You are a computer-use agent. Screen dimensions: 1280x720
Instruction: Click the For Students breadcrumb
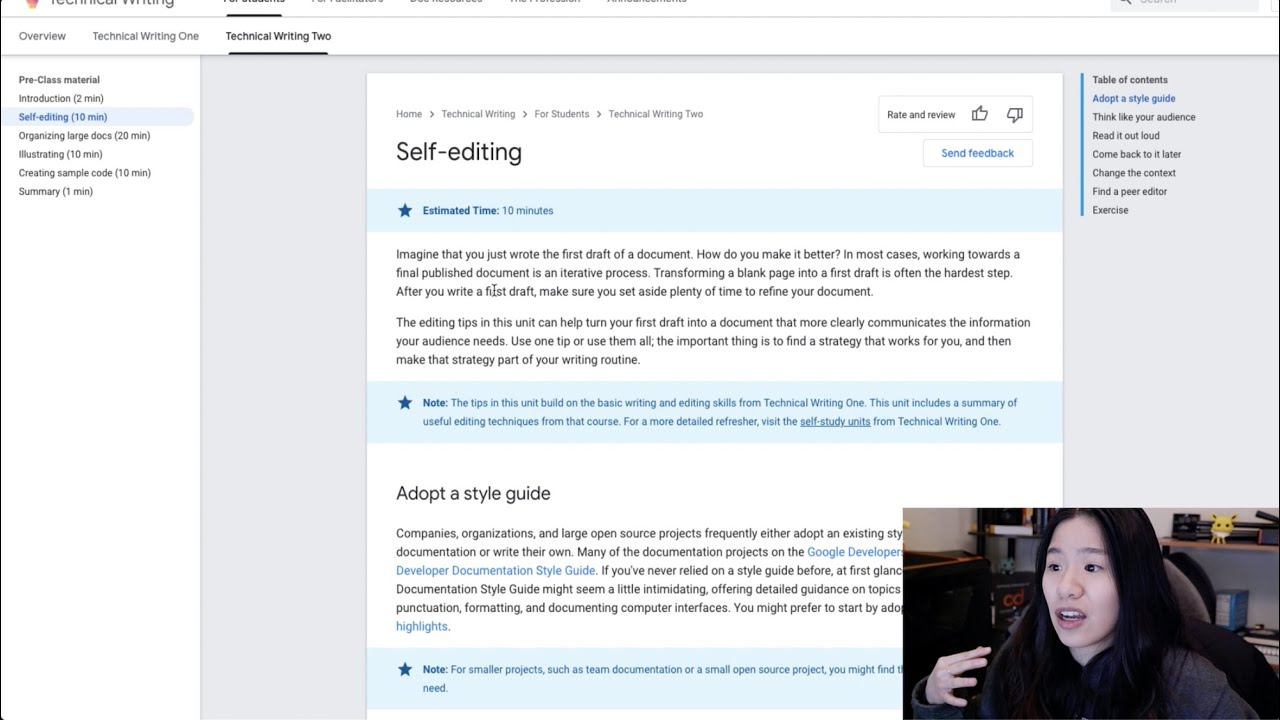pos(561,114)
